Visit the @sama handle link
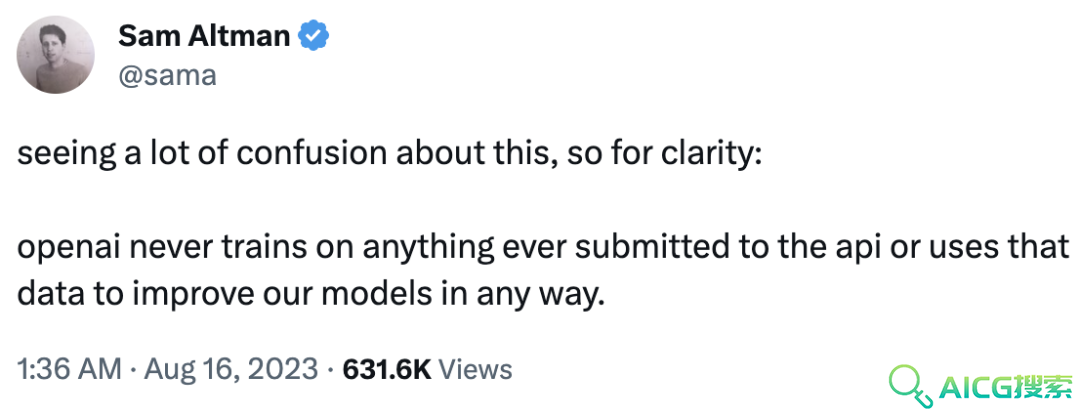 click(167, 75)
